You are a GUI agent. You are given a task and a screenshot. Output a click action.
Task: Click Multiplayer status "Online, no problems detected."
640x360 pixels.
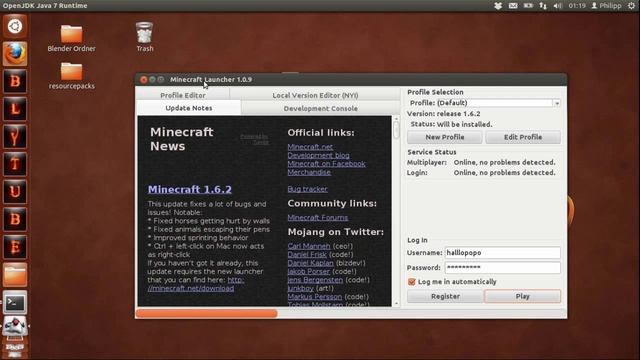pyautogui.click(x=504, y=162)
